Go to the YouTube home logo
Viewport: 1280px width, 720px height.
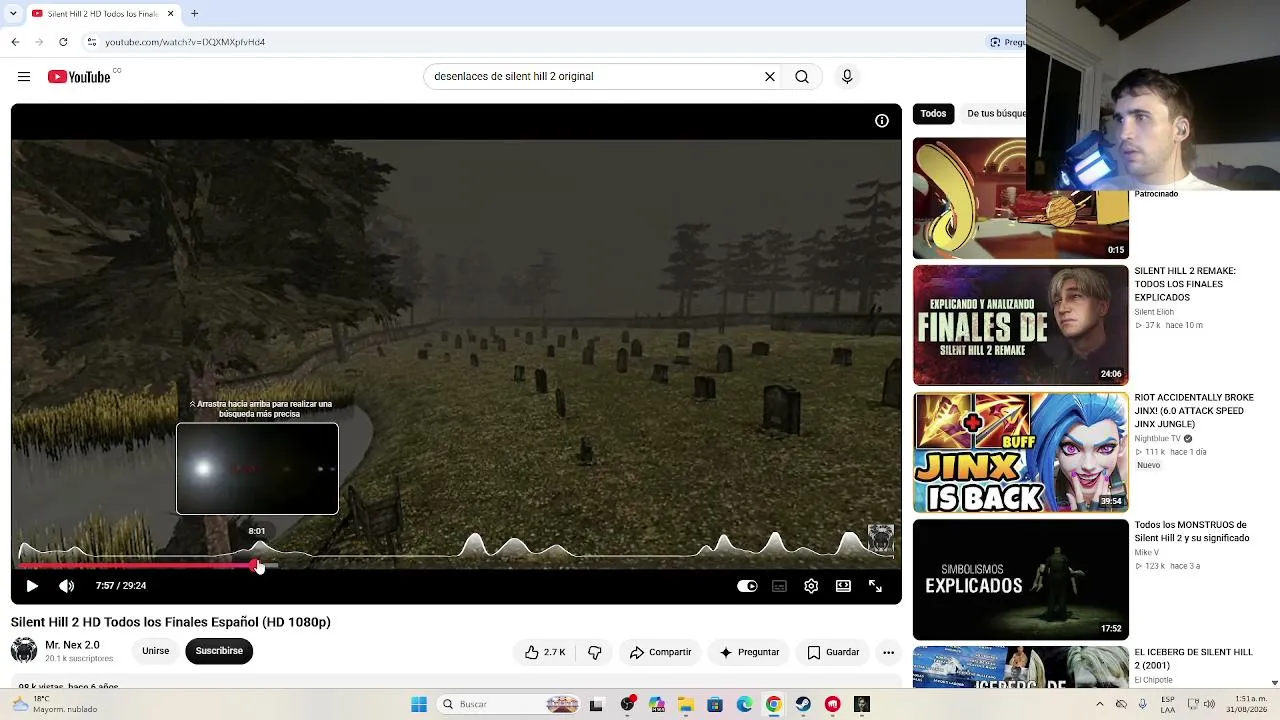point(79,77)
